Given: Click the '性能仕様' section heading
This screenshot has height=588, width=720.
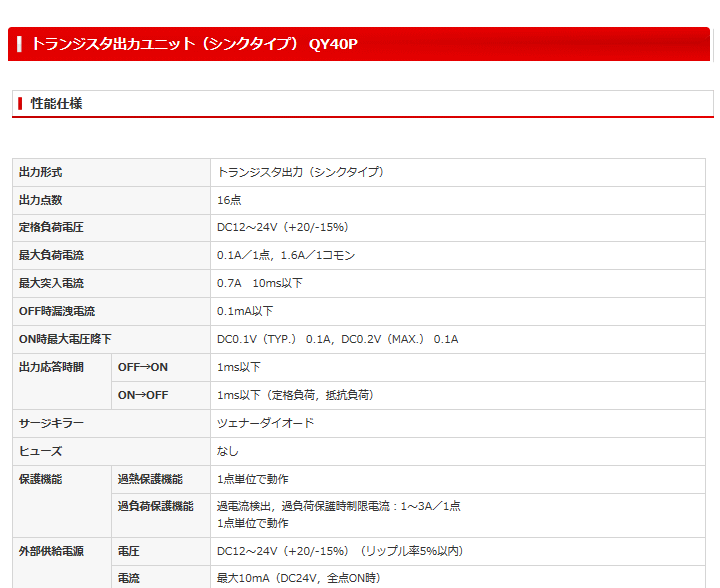Looking at the screenshot, I should coord(56,104).
